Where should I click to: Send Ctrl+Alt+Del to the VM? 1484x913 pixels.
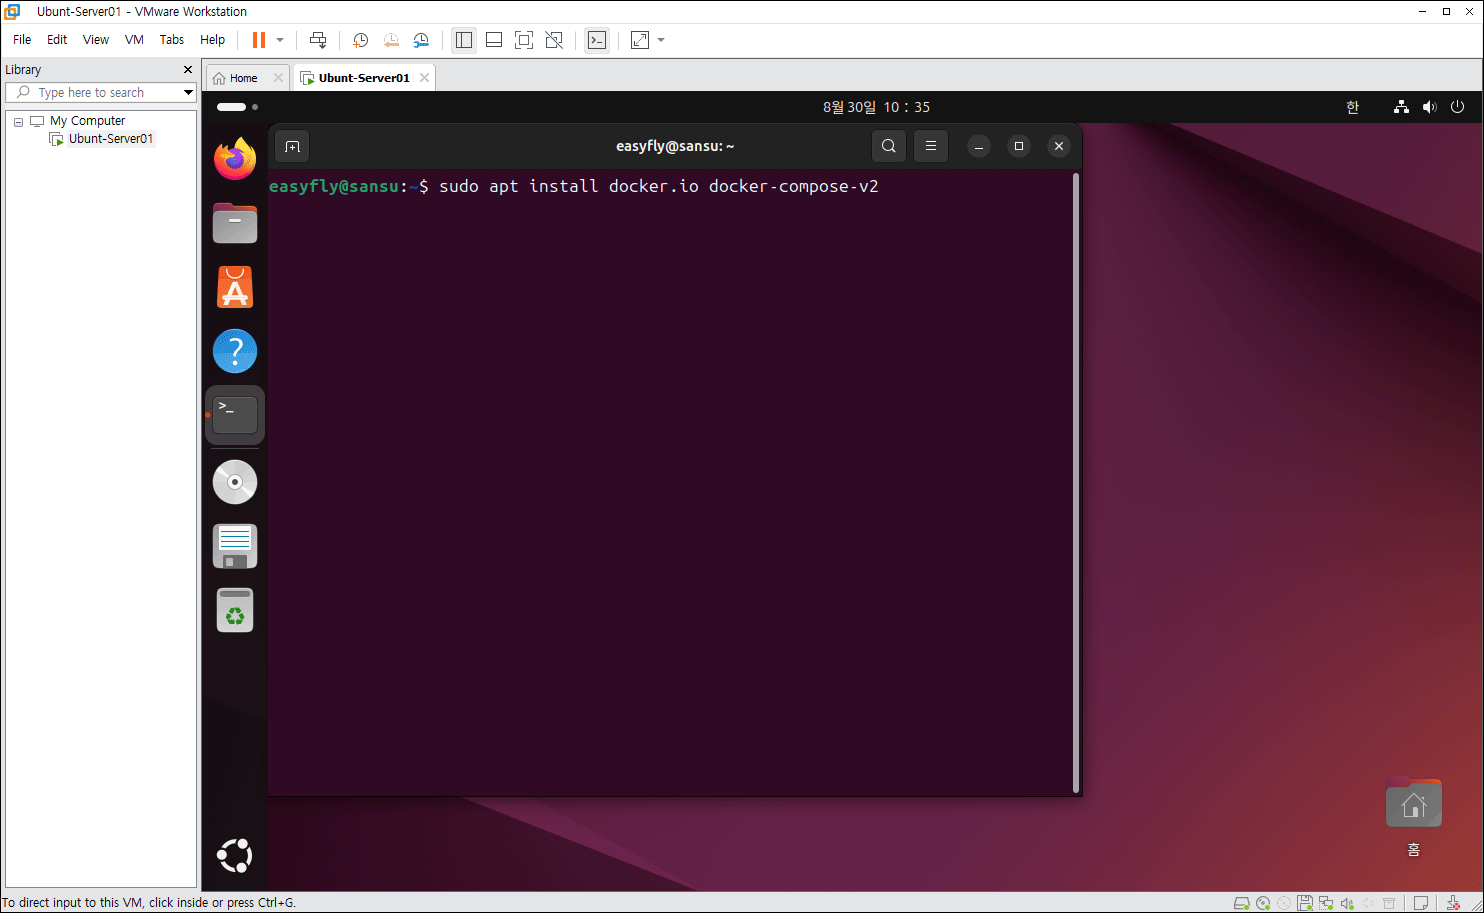[318, 40]
